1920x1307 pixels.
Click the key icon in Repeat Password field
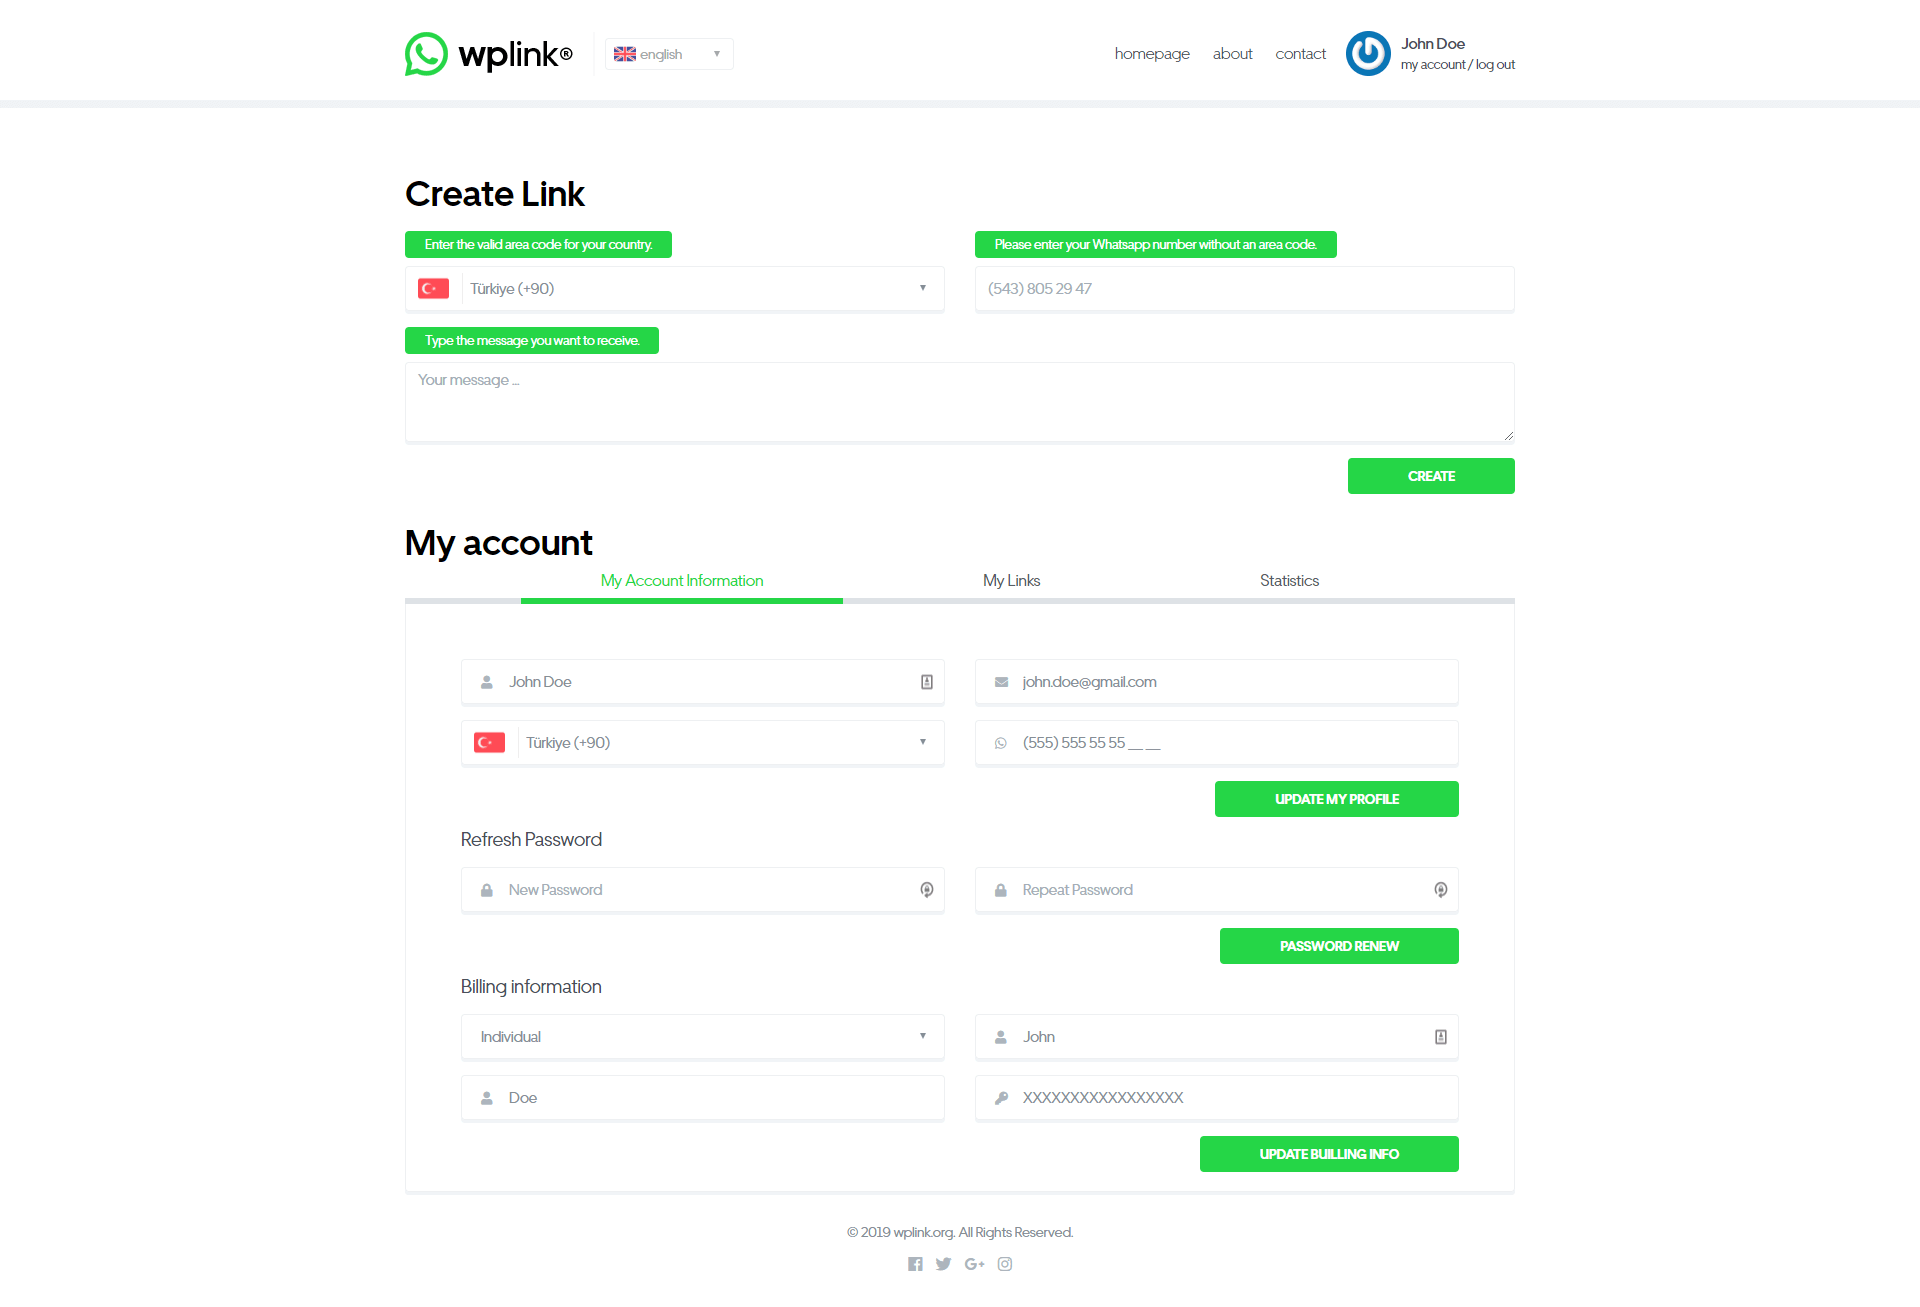(x=1441, y=890)
